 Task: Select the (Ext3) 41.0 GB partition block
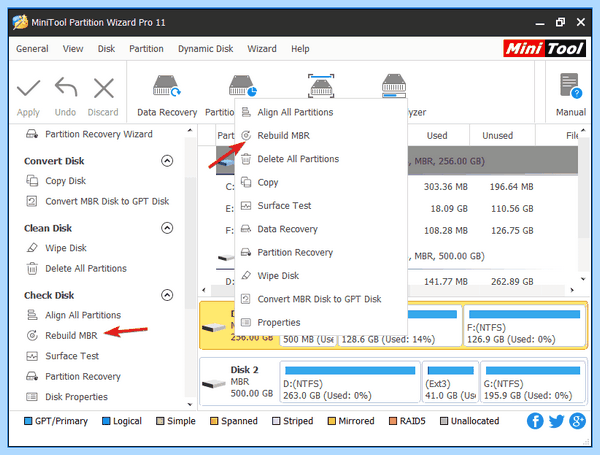coord(450,382)
